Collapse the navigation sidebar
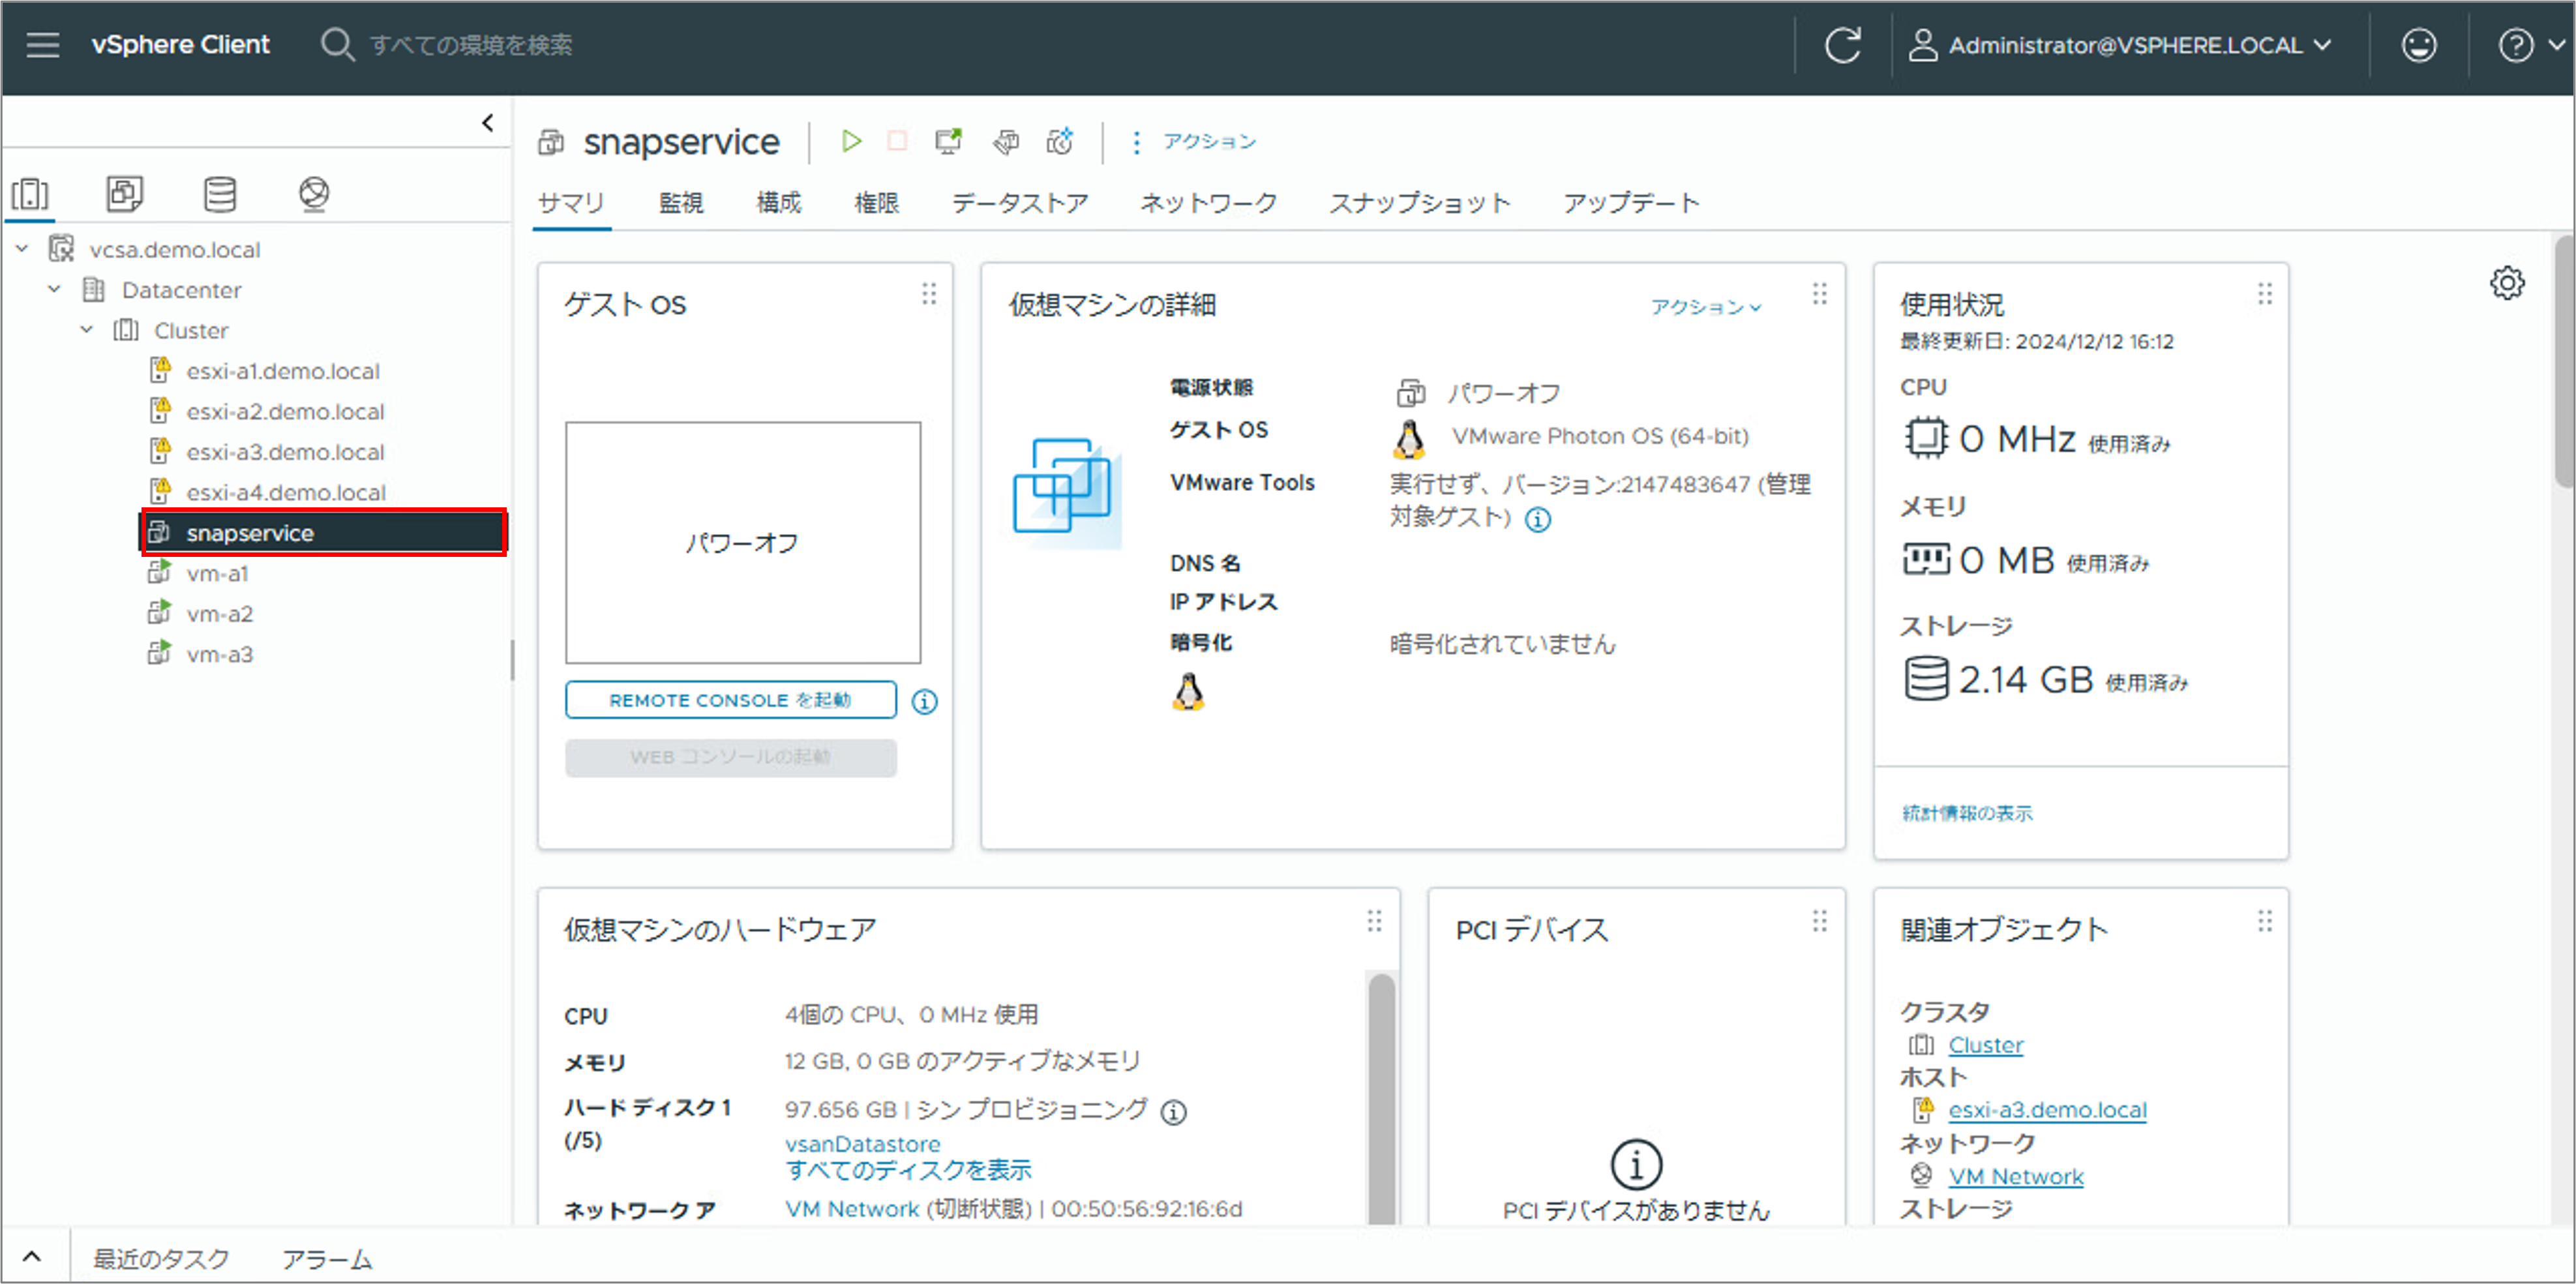This screenshot has width=2576, height=1284. click(x=488, y=122)
